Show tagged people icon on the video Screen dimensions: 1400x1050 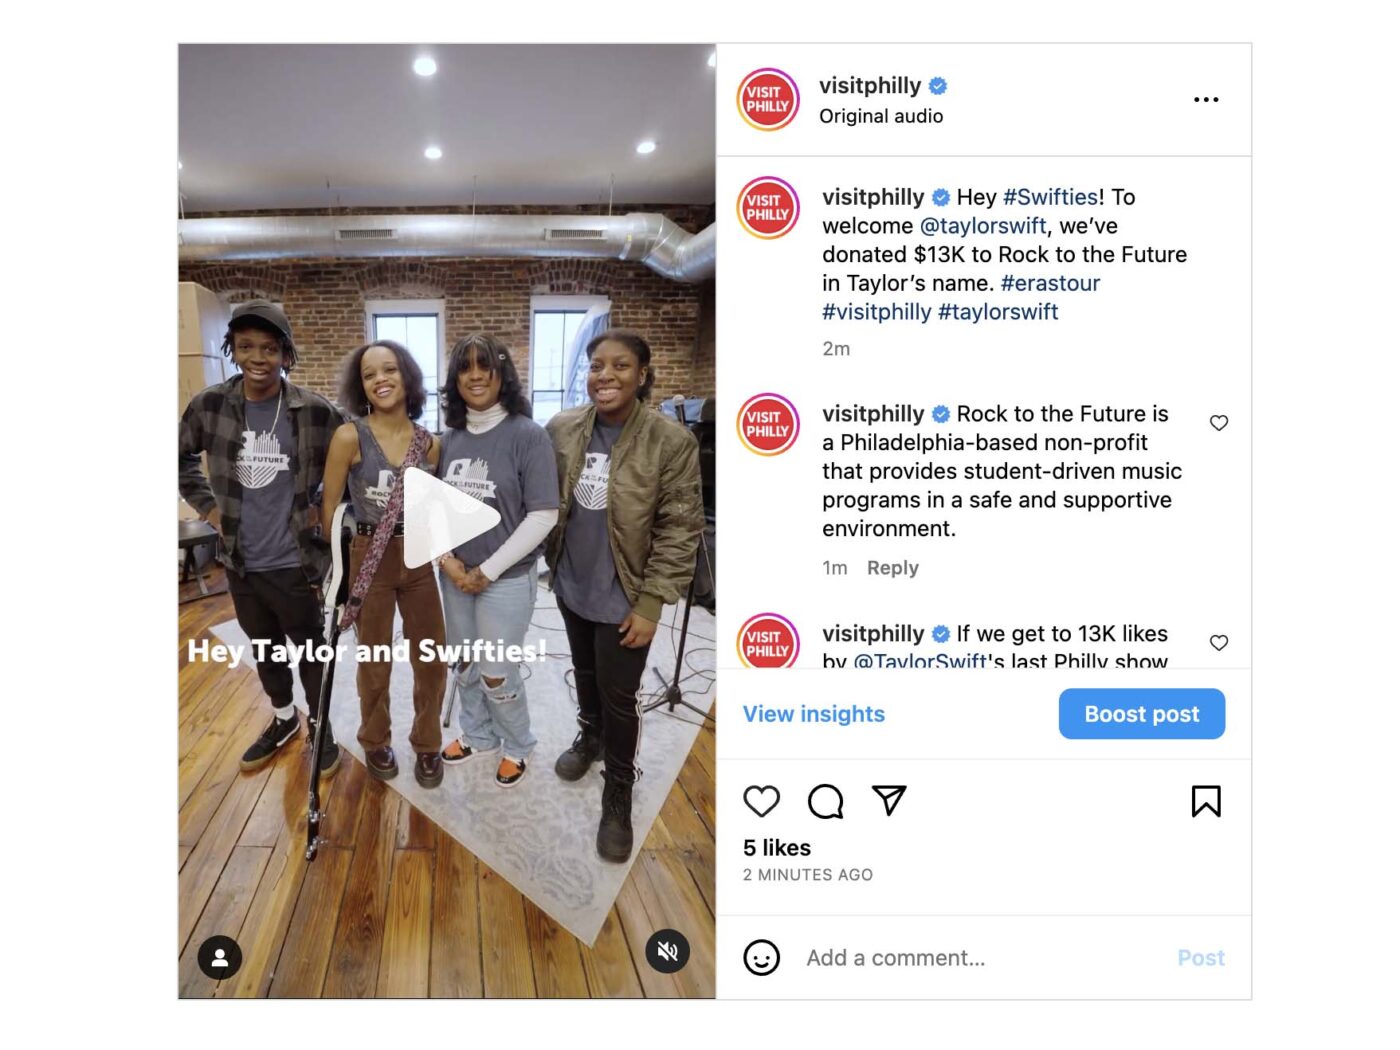click(x=220, y=957)
